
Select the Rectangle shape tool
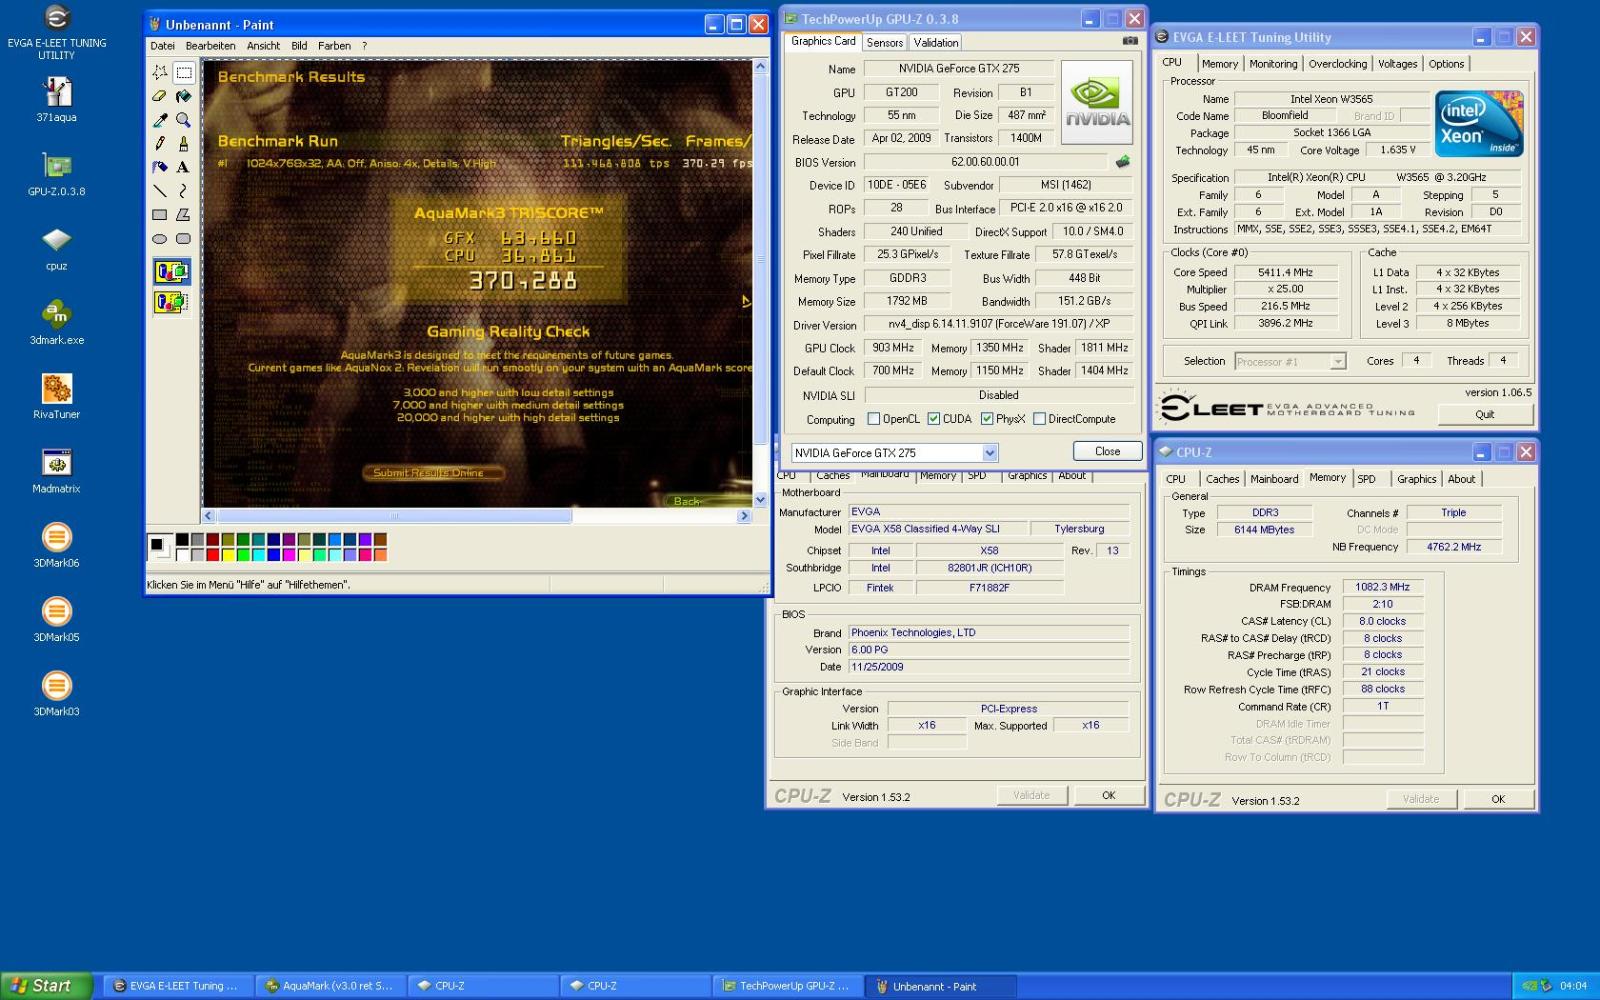pyautogui.click(x=160, y=215)
